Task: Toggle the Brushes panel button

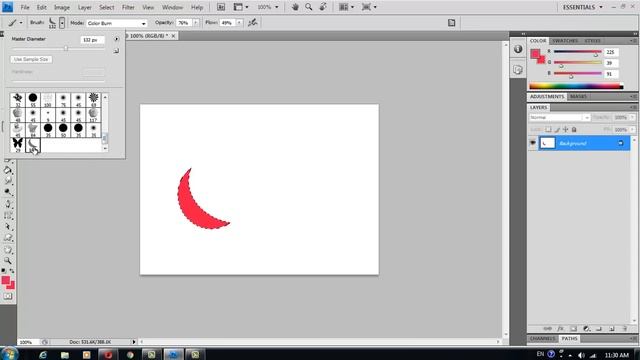Action: point(451,23)
